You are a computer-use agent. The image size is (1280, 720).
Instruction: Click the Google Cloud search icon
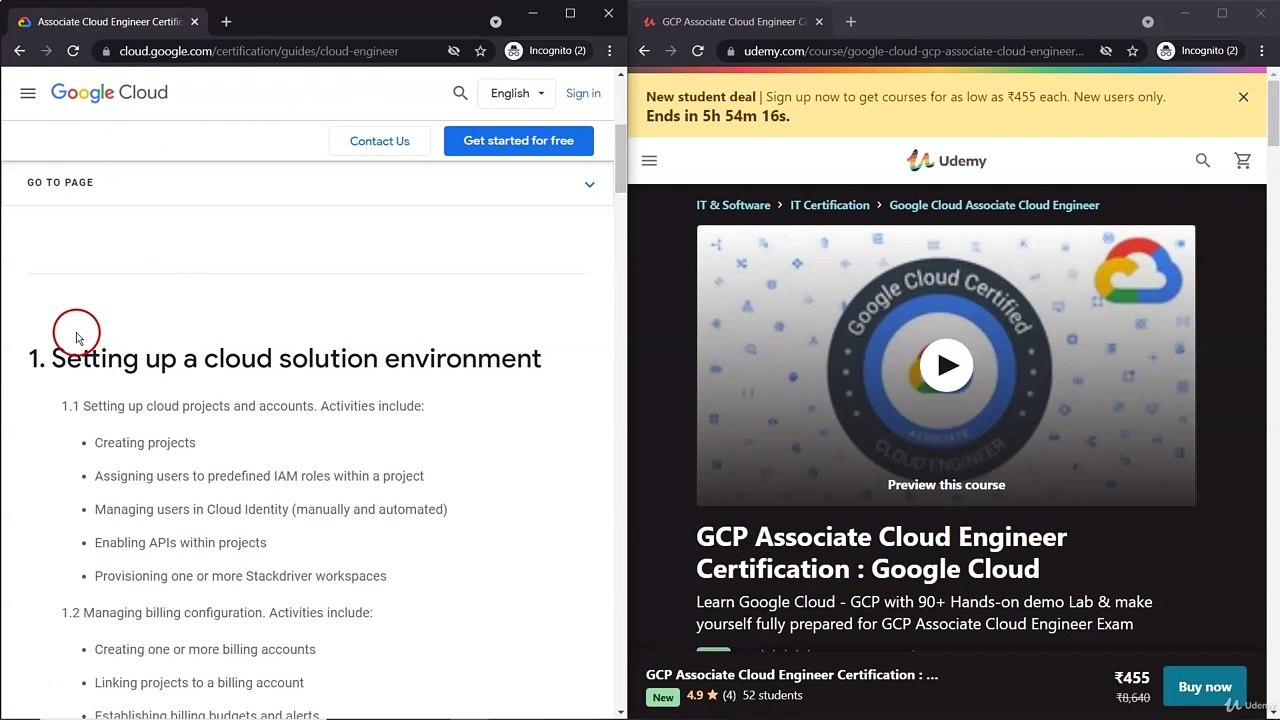coord(460,93)
